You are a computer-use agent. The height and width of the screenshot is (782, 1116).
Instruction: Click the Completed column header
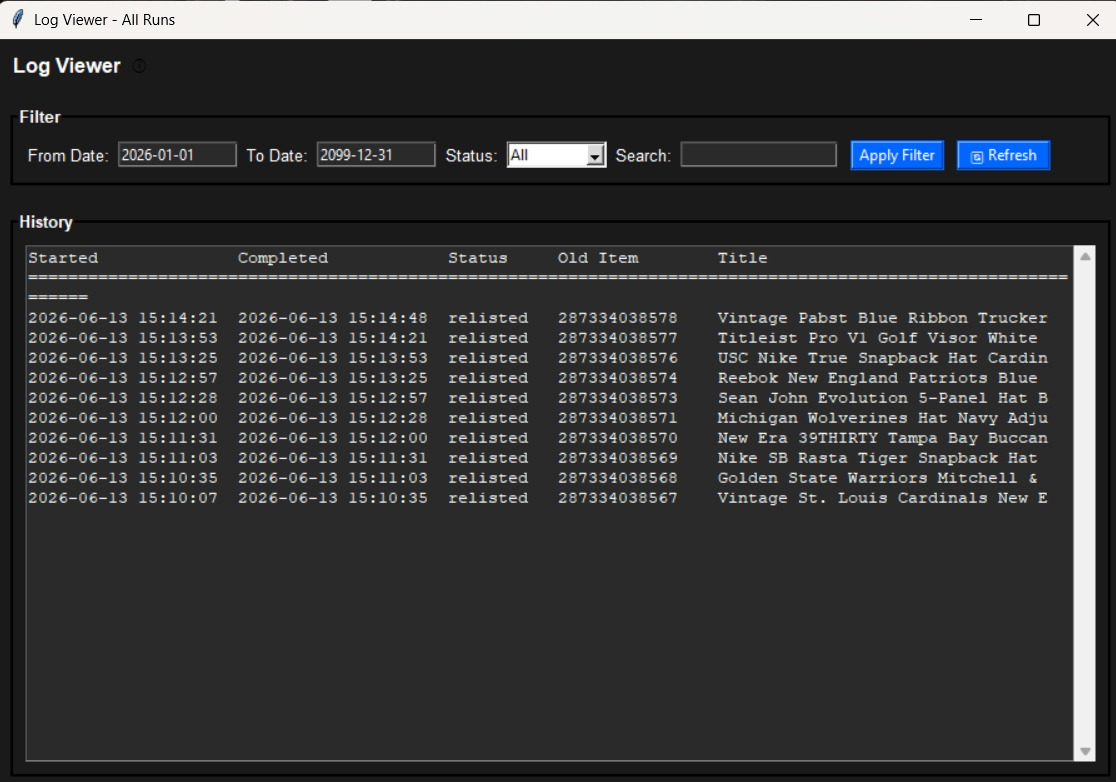coord(283,258)
